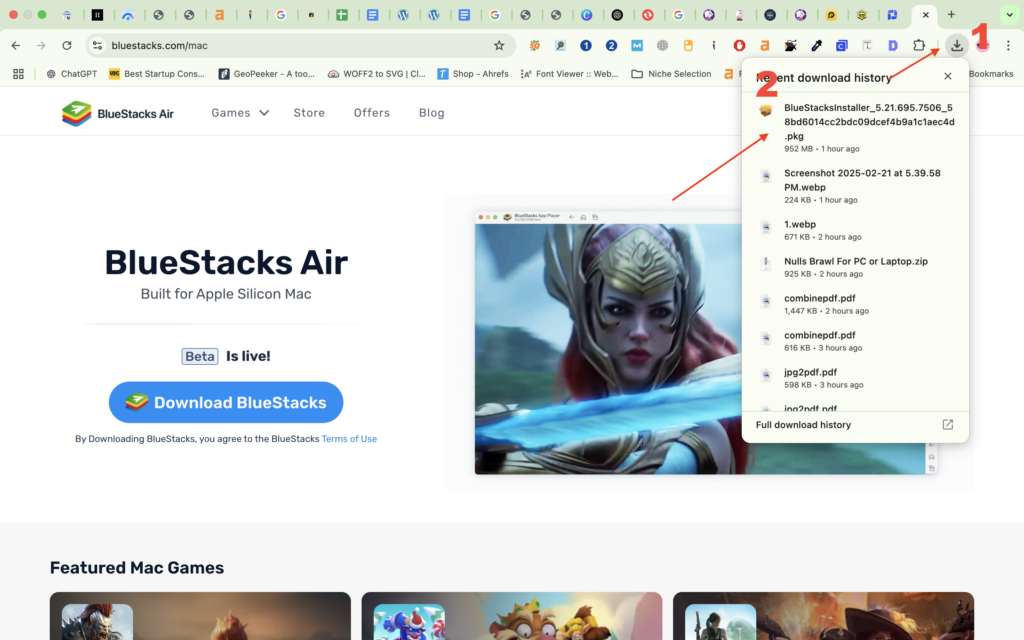This screenshot has height=640, width=1024.
Task: Click the 'Beta' badge label
Action: [200, 356]
